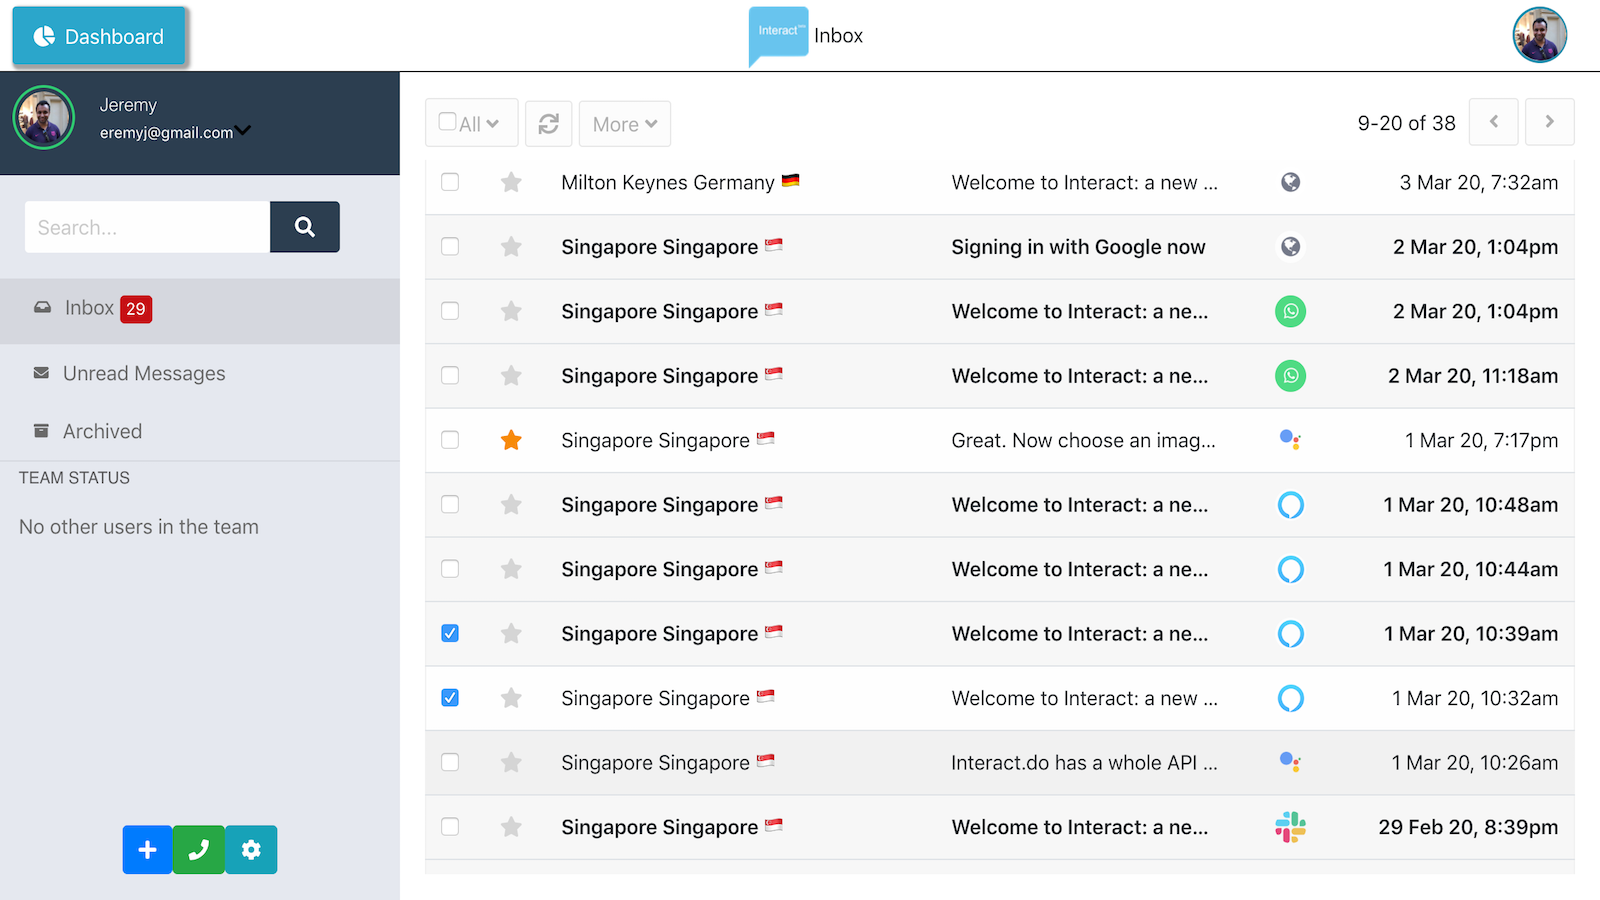Viewport: 1600px width, 900px height.
Task: Star the 1 Mar 20, 10:39am message
Action: tap(511, 634)
